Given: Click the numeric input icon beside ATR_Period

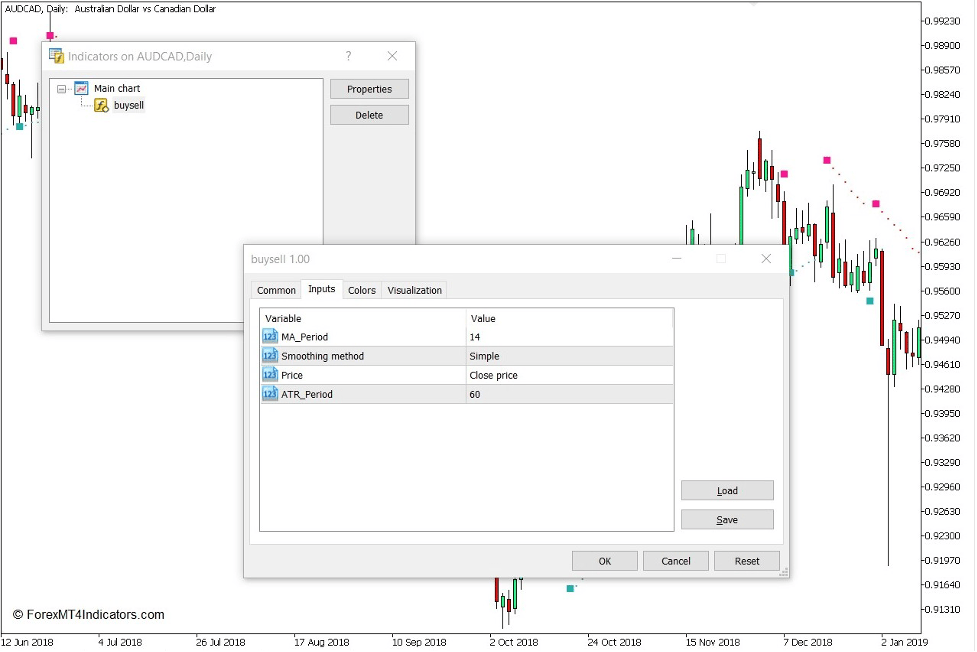Looking at the screenshot, I should tap(269, 394).
